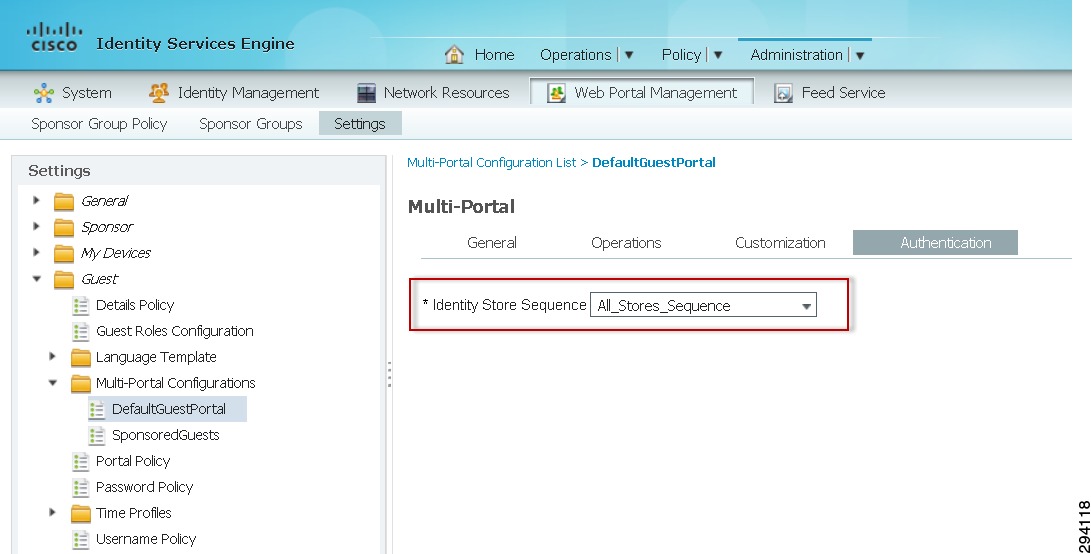1091x554 pixels.
Task: Switch to the Customization tab
Action: click(x=780, y=243)
